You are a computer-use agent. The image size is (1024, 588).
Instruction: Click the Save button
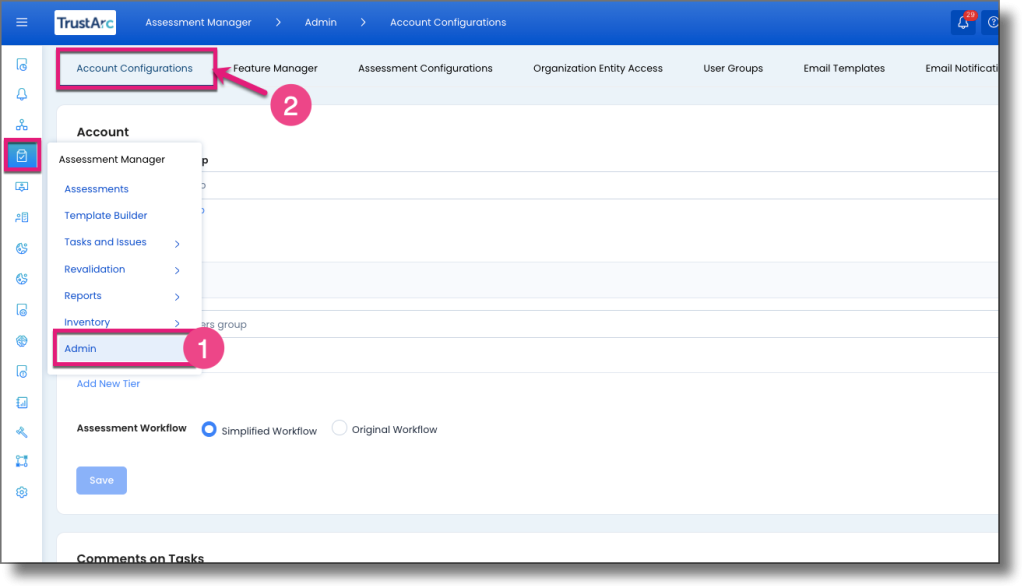pos(101,480)
